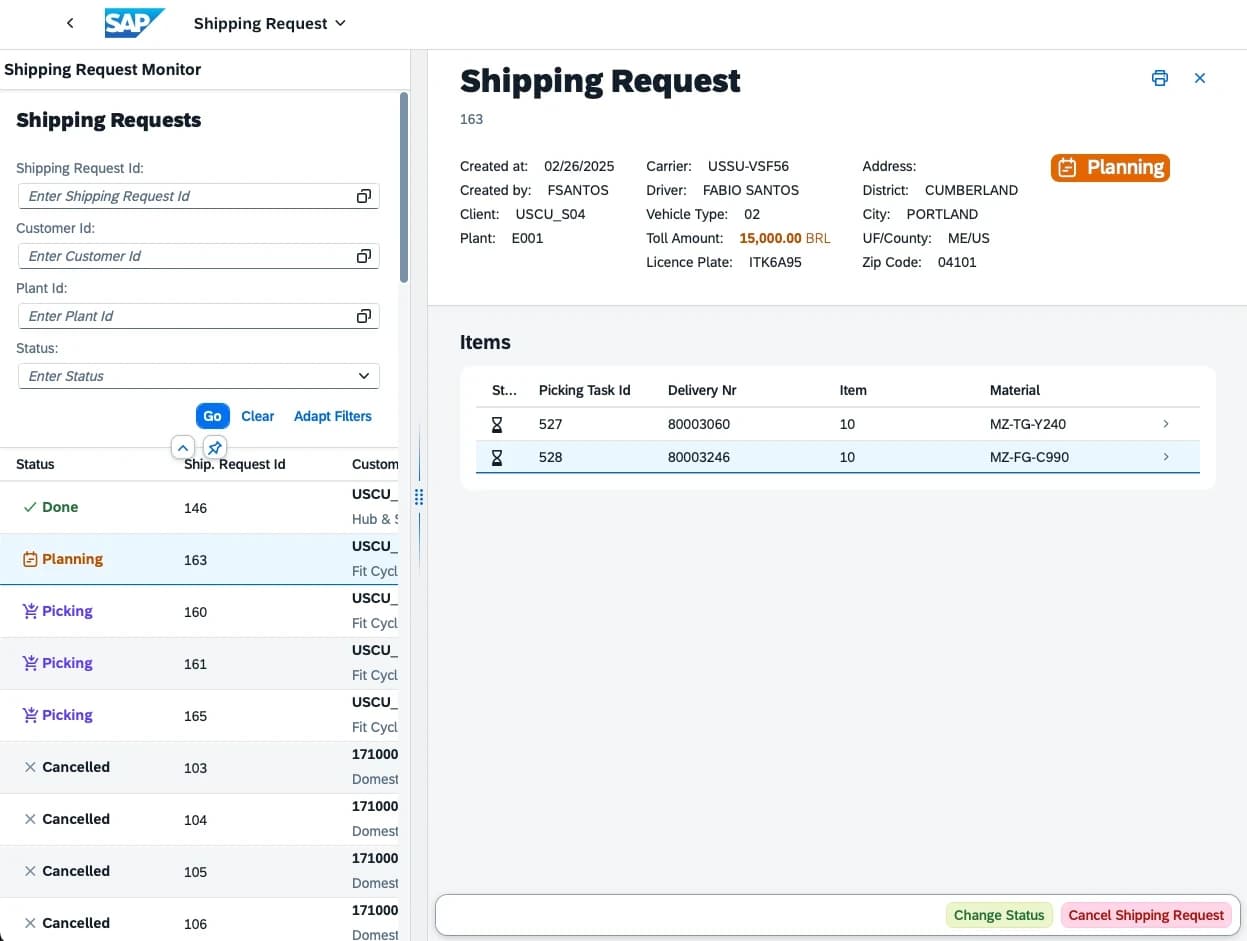This screenshot has width=1247, height=941.
Task: Click the back arrow next to SAP logo
Action: [69, 23]
